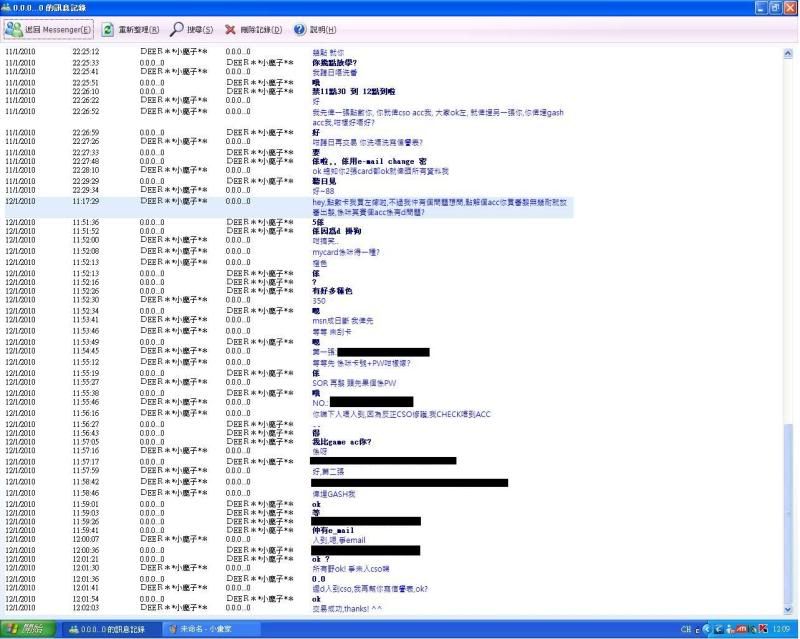
Task: Open the search tool 搜尋(S)
Action: pos(191,30)
